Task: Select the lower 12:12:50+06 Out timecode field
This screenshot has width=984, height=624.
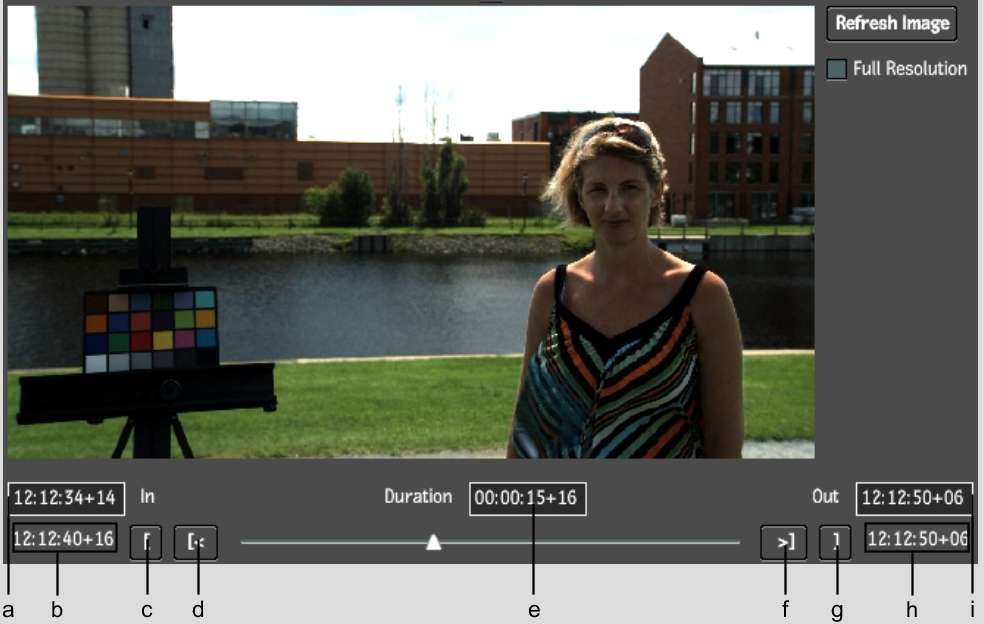Action: 917,539
